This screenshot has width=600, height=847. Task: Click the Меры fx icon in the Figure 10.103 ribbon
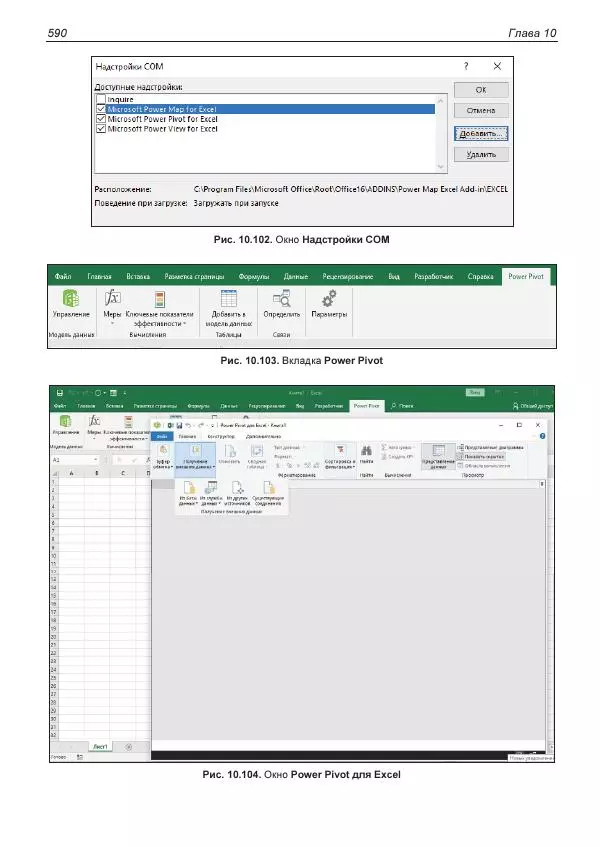coord(112,298)
